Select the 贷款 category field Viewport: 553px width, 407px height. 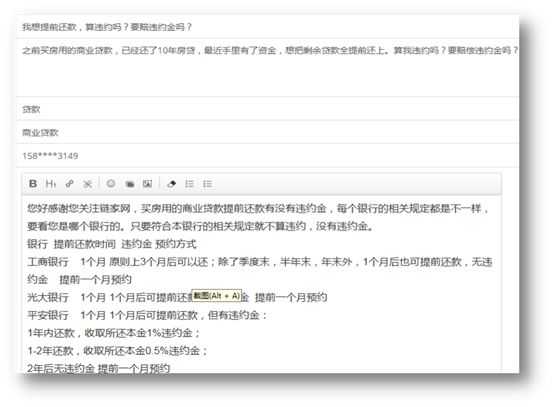[266, 109]
